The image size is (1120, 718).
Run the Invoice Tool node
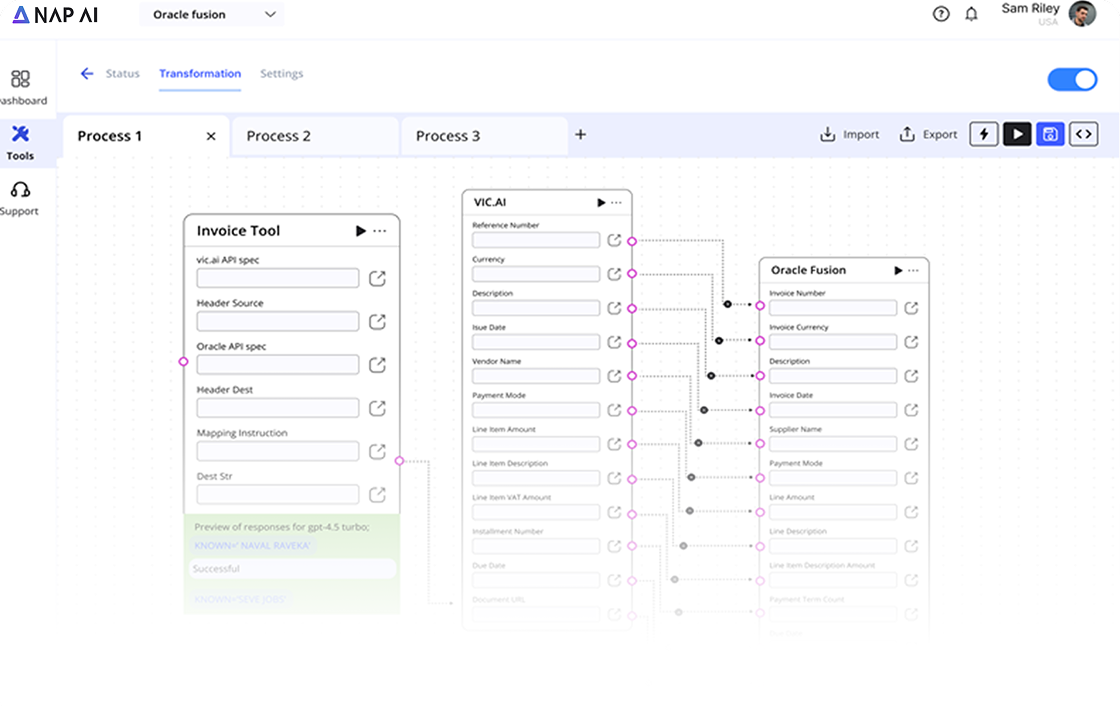click(361, 231)
